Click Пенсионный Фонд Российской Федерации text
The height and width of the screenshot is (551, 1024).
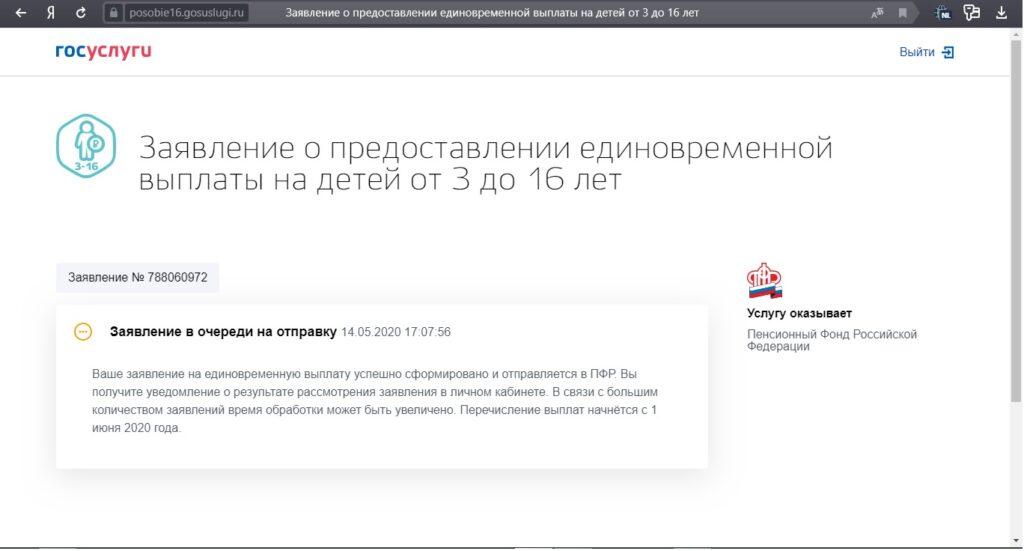pos(832,340)
